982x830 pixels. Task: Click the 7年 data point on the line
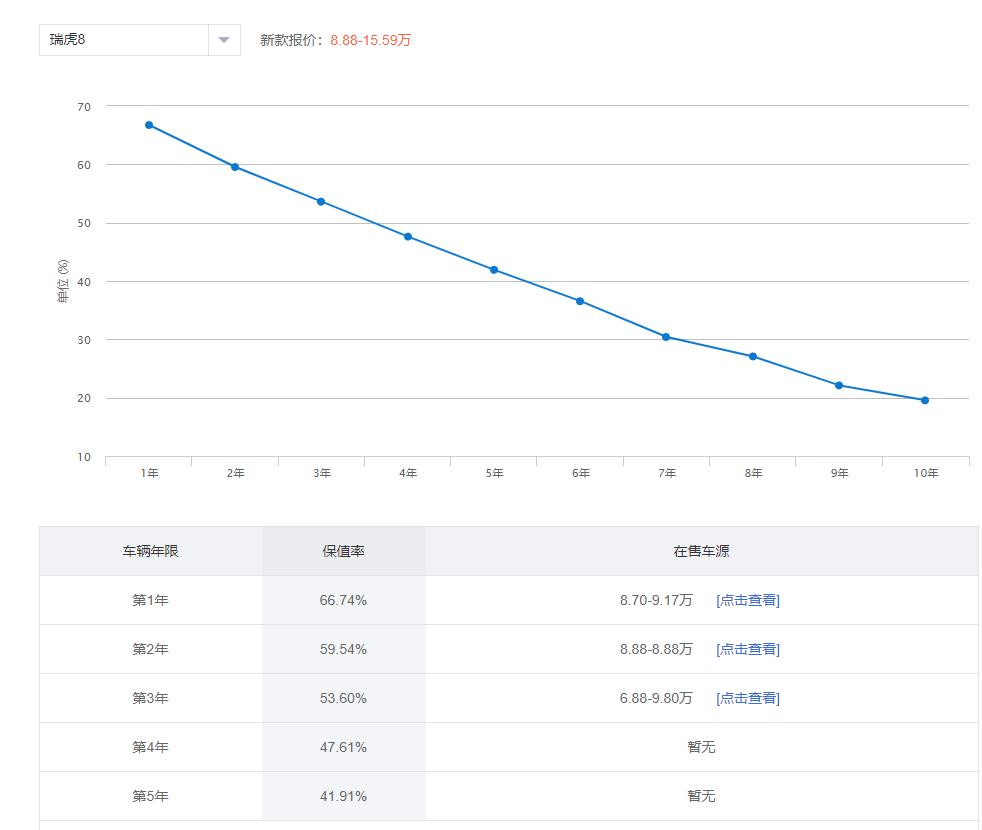(664, 337)
